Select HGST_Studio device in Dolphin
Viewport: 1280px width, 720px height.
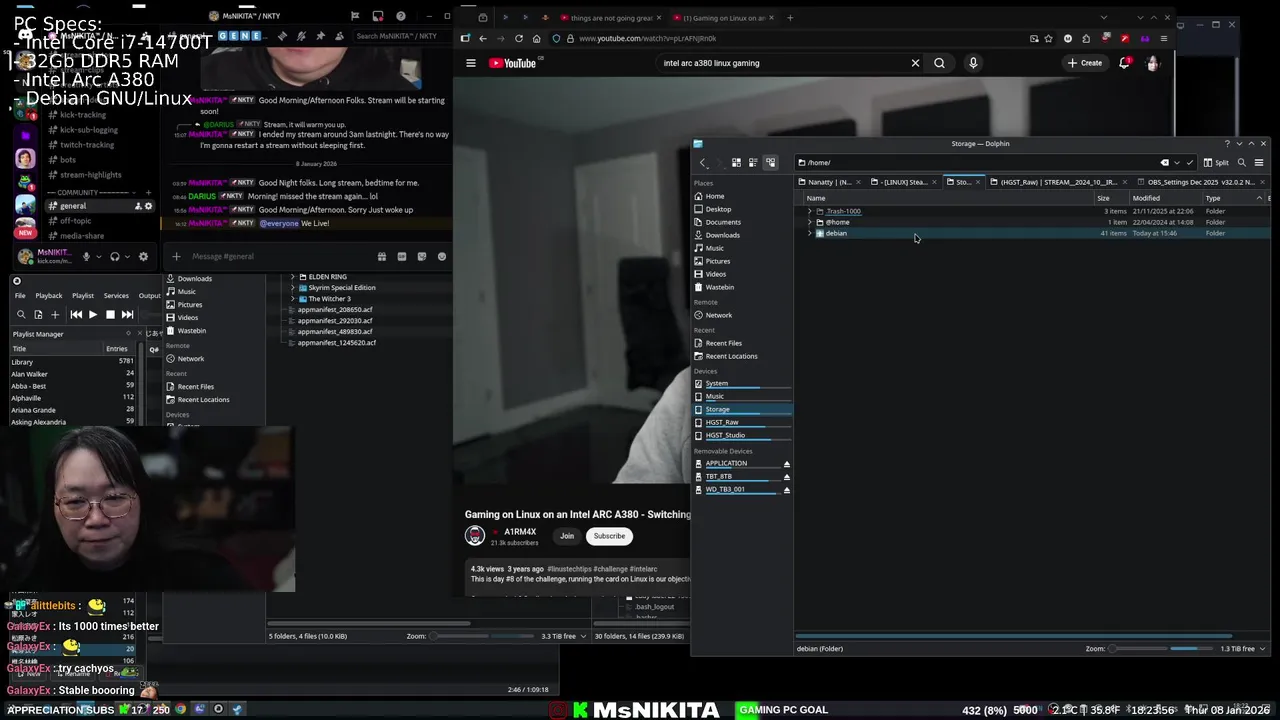(725, 435)
